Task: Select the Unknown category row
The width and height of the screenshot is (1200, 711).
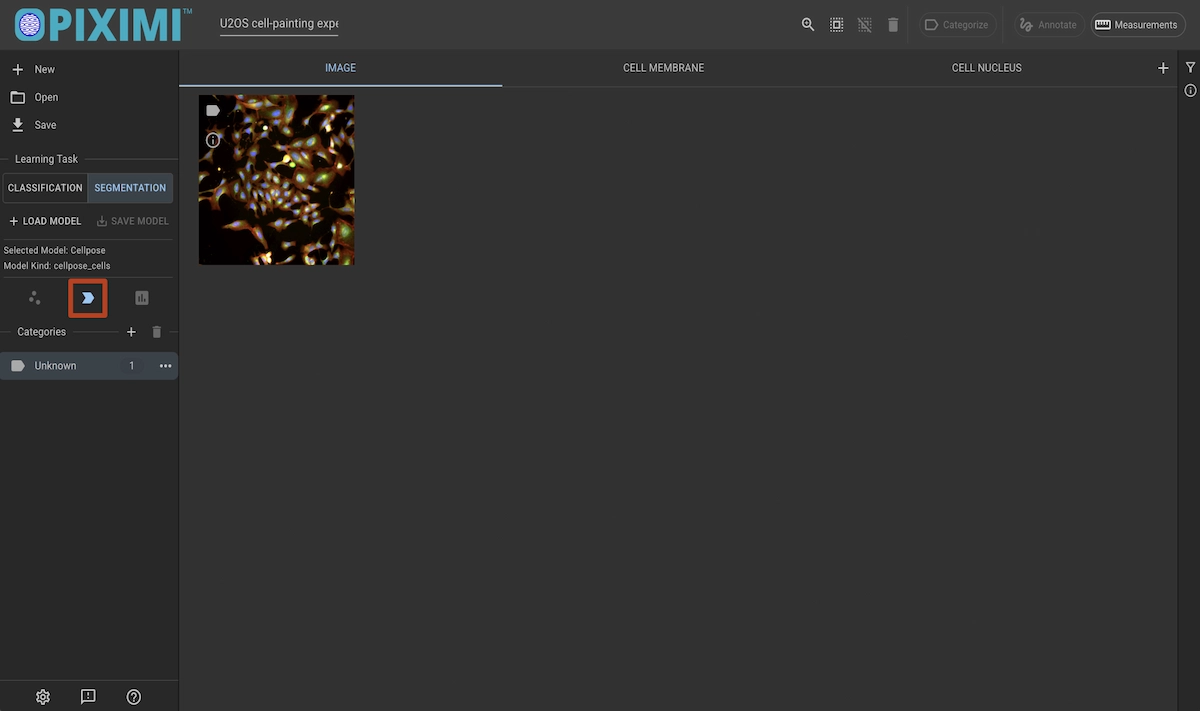Action: [x=89, y=366]
